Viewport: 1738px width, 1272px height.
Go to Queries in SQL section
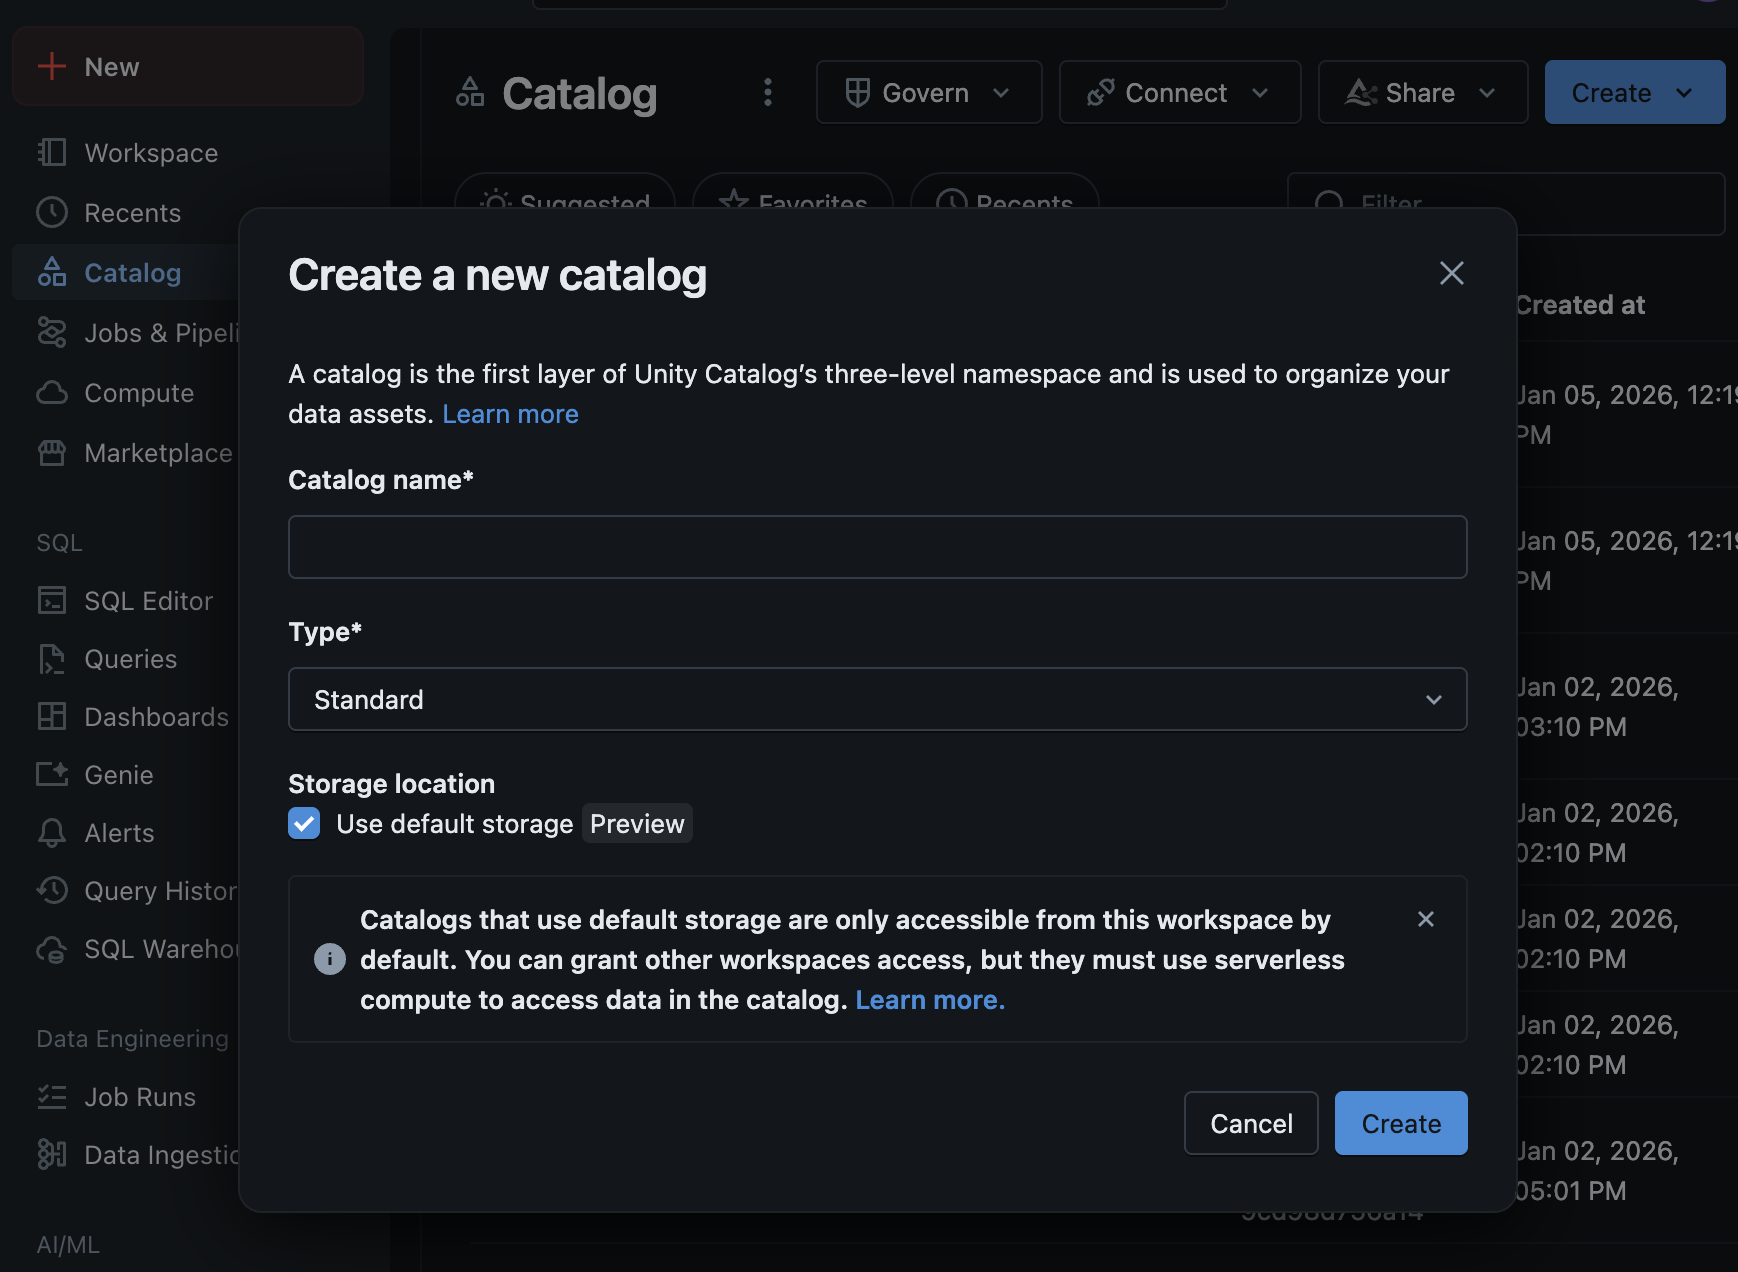(130, 659)
